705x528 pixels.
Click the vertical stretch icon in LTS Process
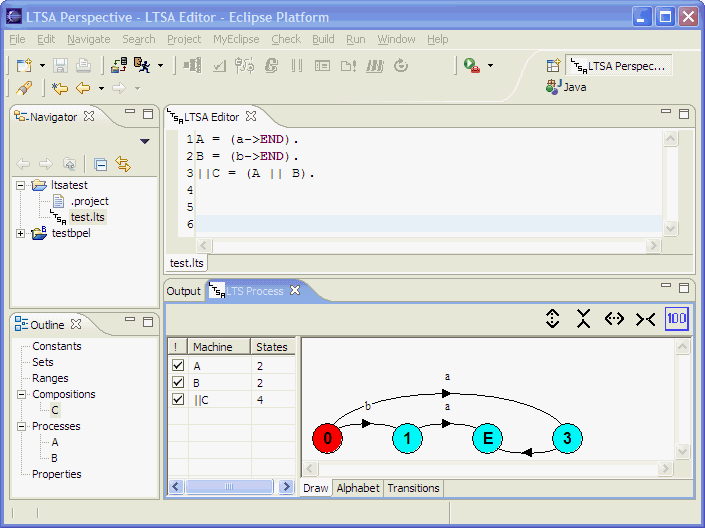point(552,319)
